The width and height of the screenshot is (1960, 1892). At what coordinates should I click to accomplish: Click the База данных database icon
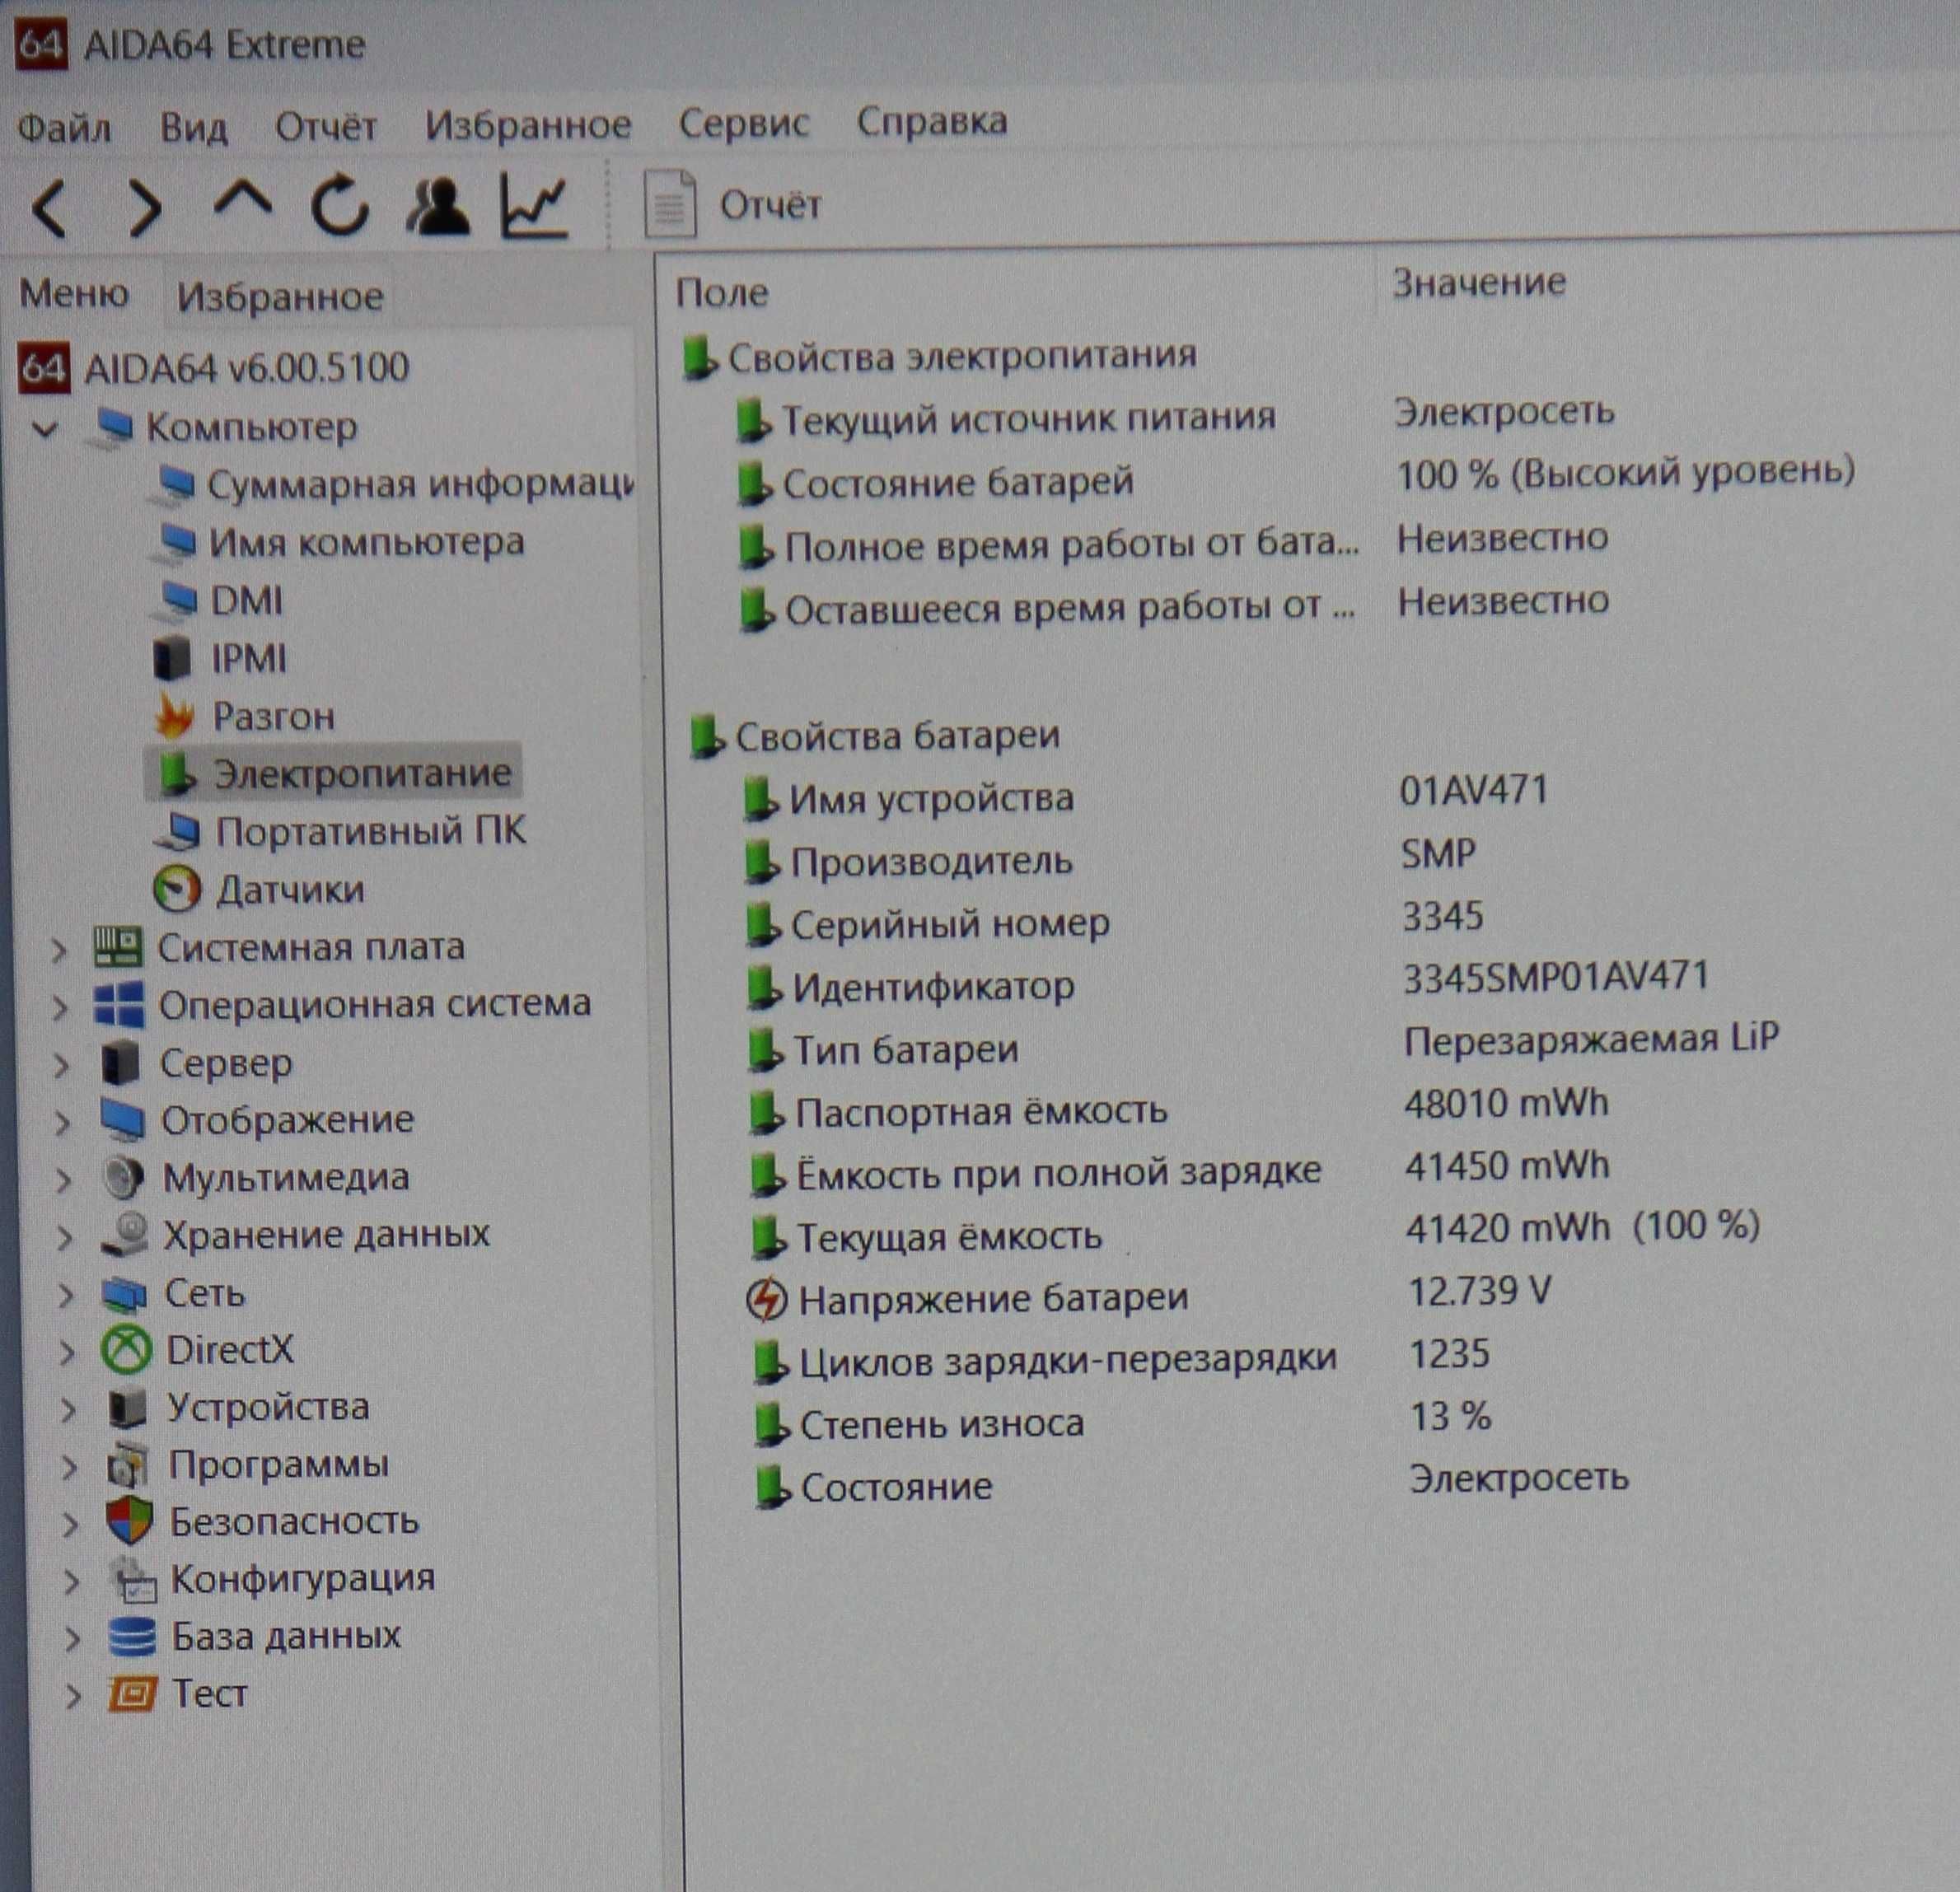point(132,1637)
